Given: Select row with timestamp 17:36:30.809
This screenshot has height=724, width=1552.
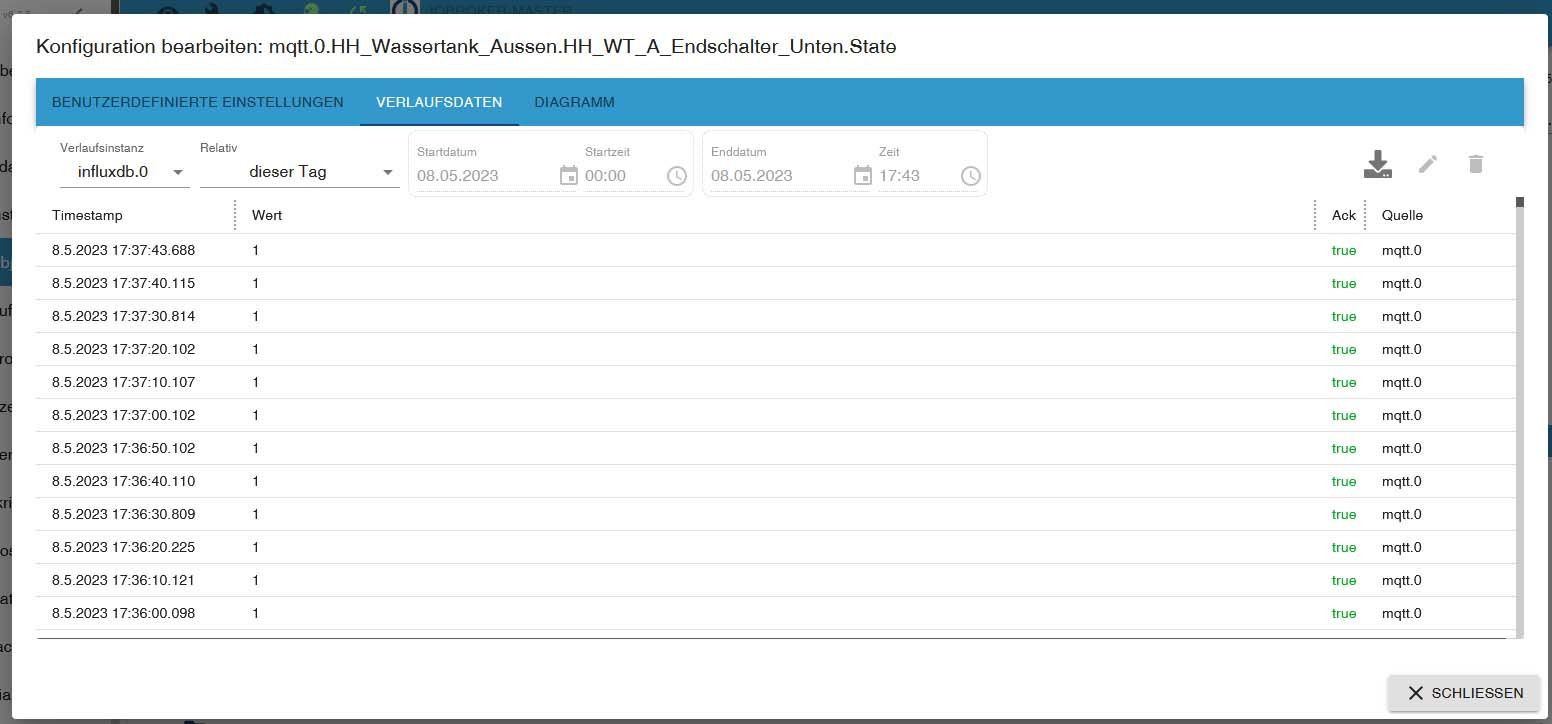Looking at the screenshot, I should [x=775, y=514].
